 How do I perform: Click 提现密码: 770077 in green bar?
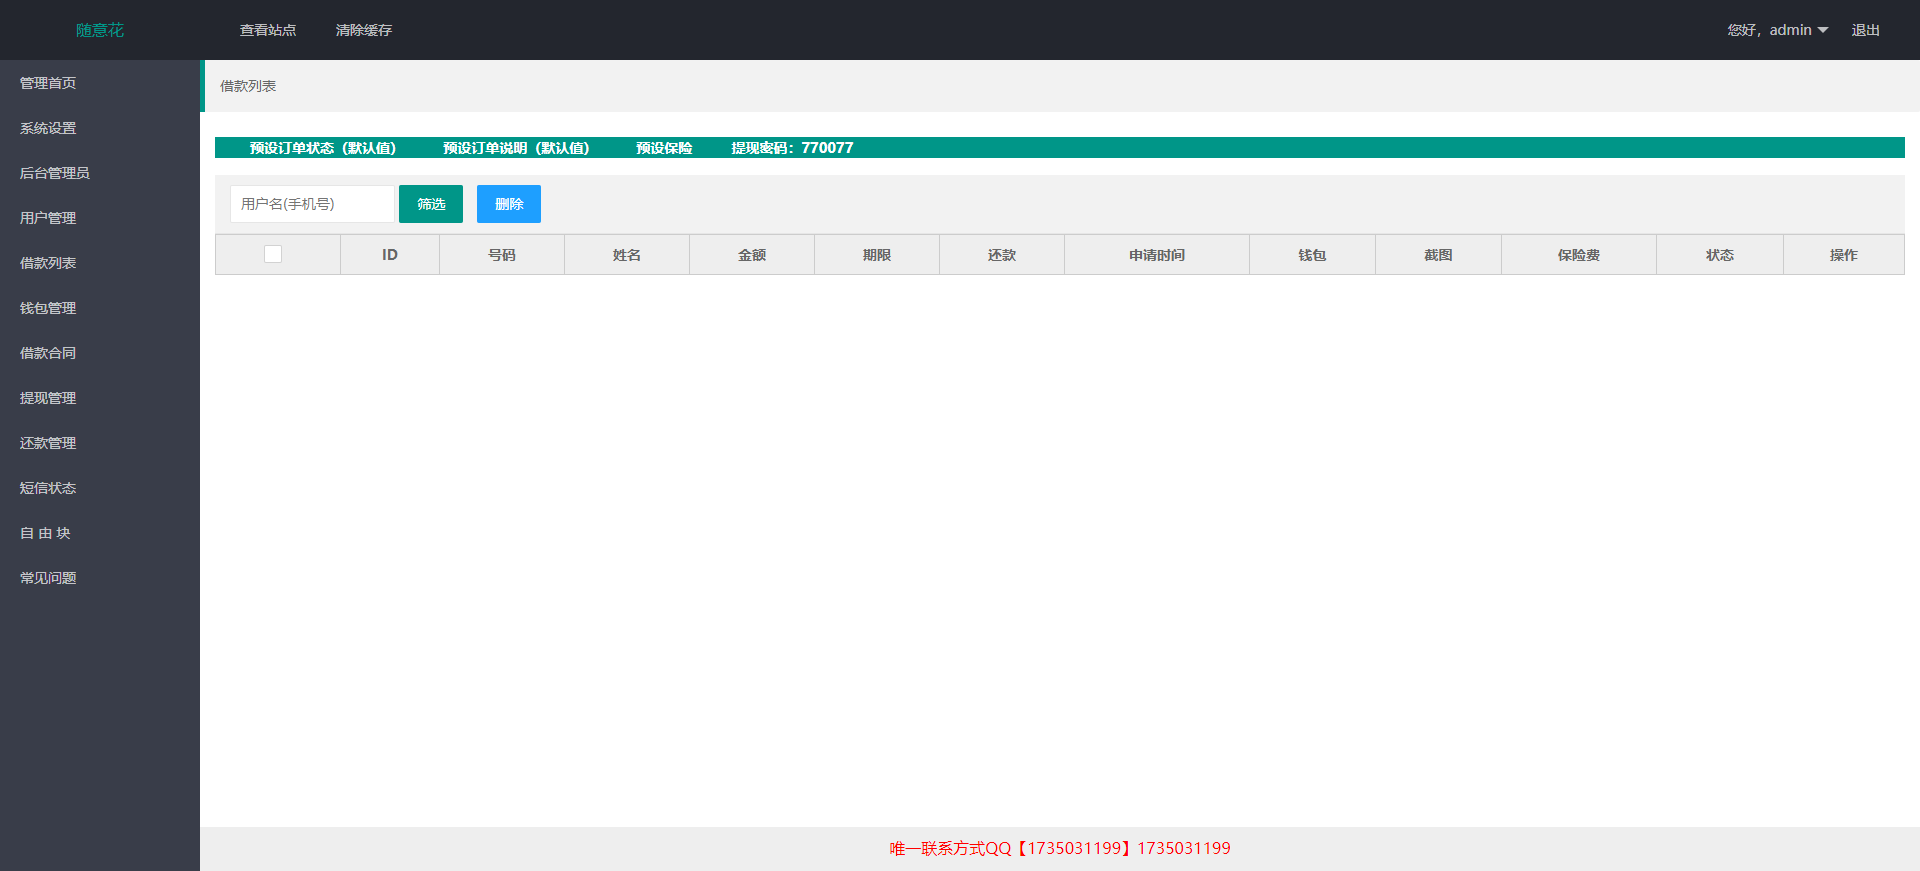(x=792, y=148)
